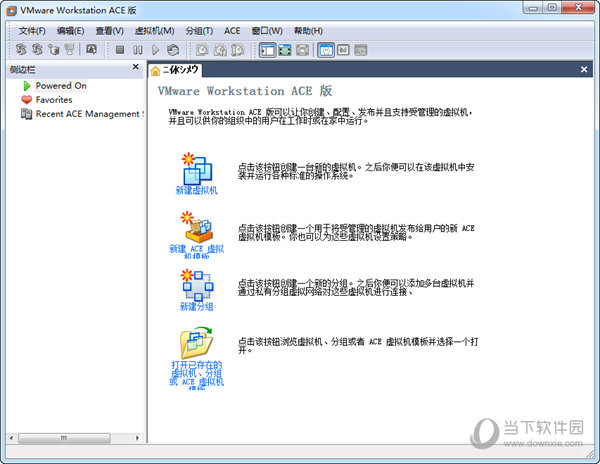600x464 pixels.
Task: Select Favorites in the sidebar
Action: [x=54, y=100]
